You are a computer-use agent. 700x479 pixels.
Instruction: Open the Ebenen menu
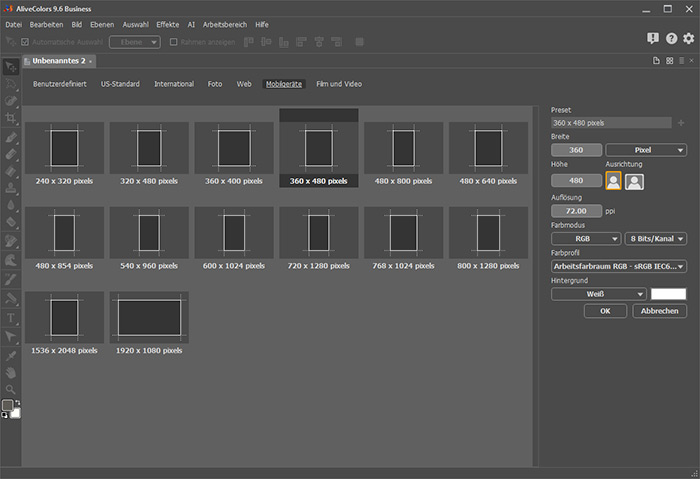[102, 25]
